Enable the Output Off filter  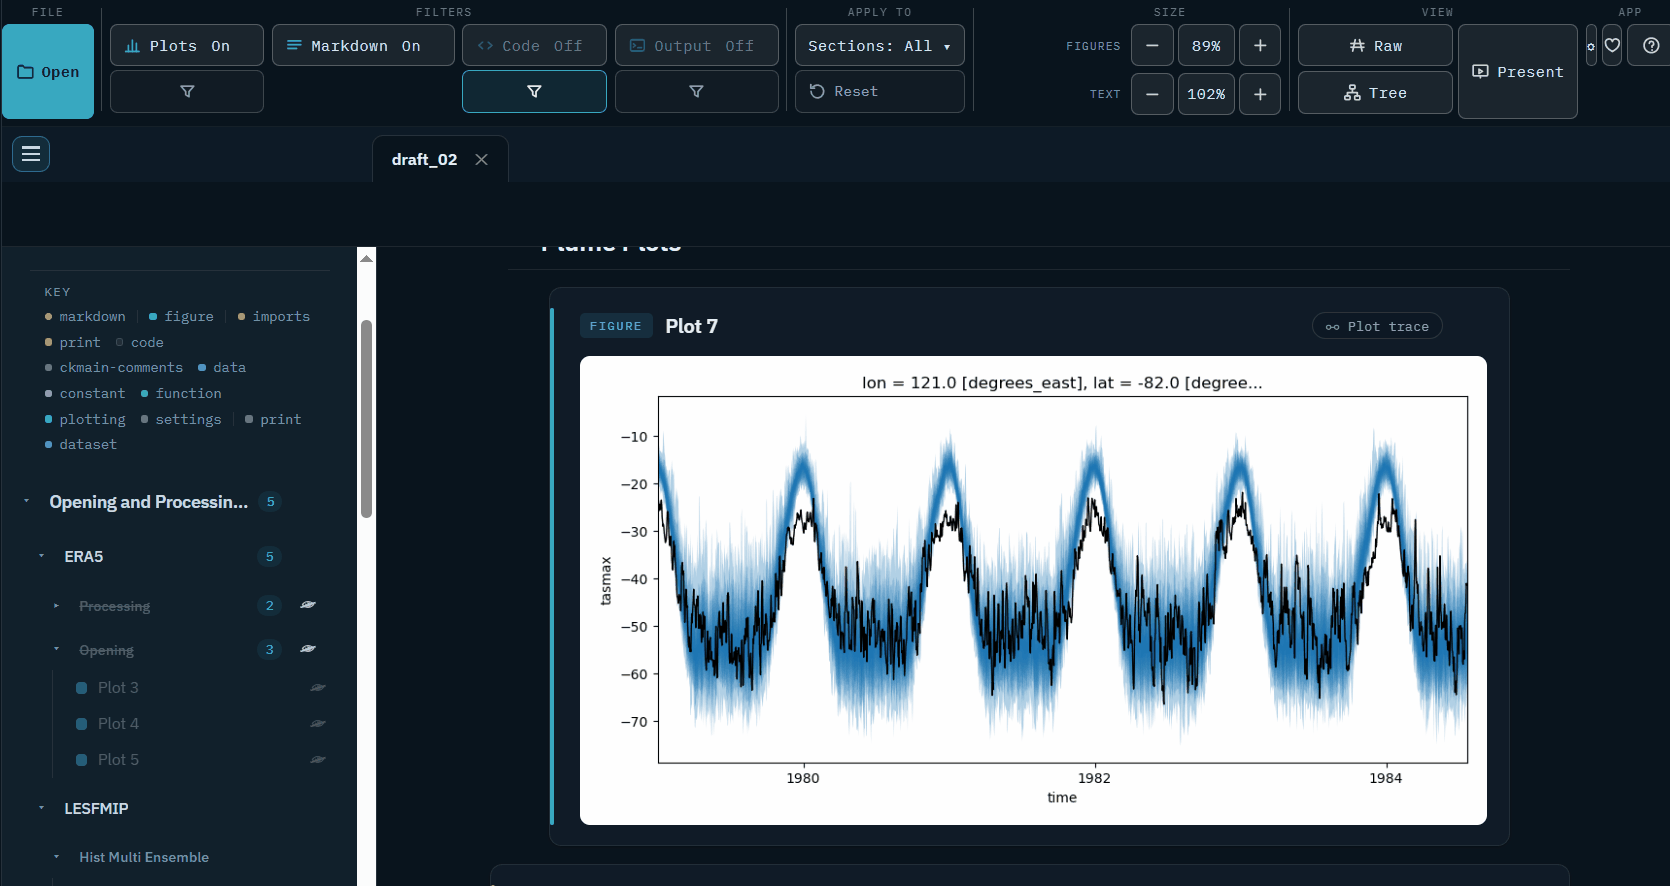point(697,46)
